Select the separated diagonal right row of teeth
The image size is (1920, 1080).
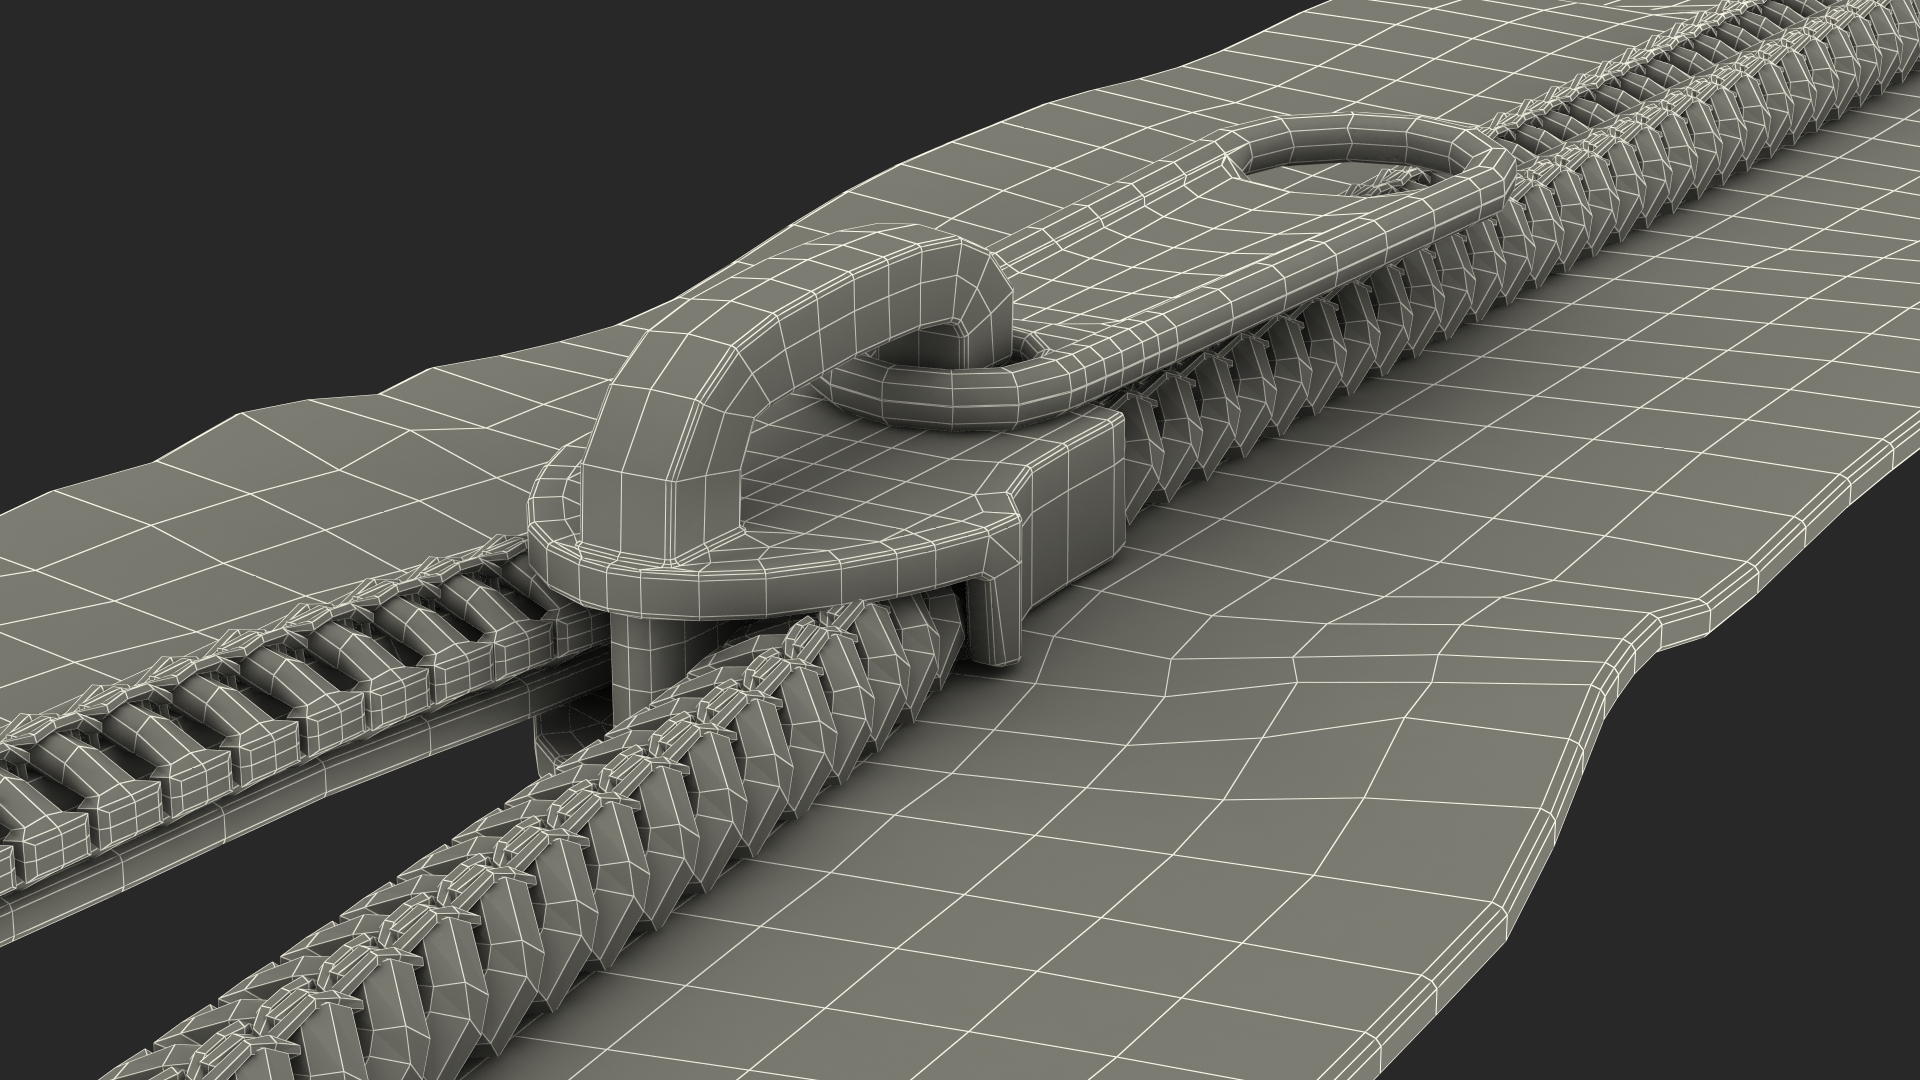point(560,830)
